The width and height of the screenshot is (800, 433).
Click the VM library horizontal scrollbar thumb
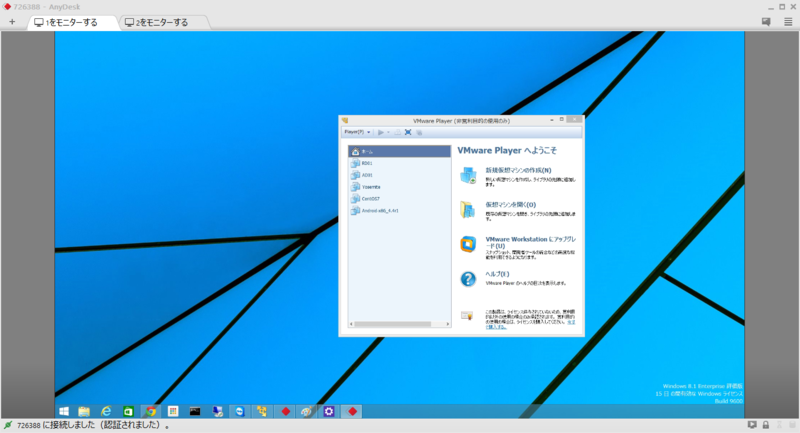[393, 324]
